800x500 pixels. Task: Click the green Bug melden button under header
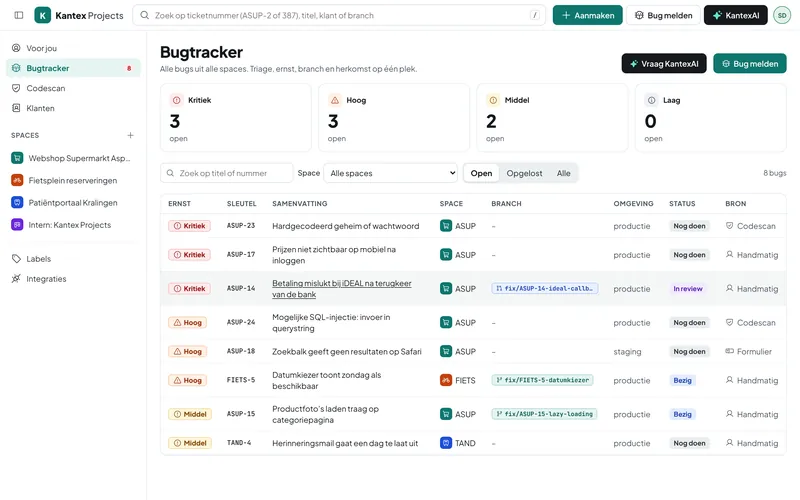click(749, 64)
